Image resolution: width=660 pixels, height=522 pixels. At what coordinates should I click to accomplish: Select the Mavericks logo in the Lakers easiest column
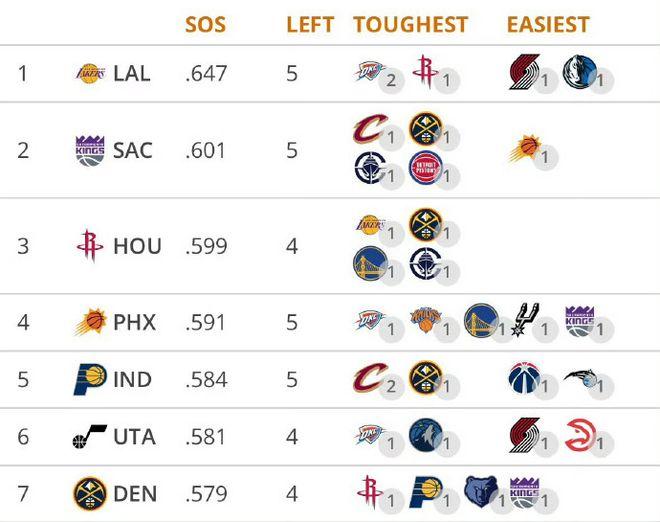coord(580,72)
